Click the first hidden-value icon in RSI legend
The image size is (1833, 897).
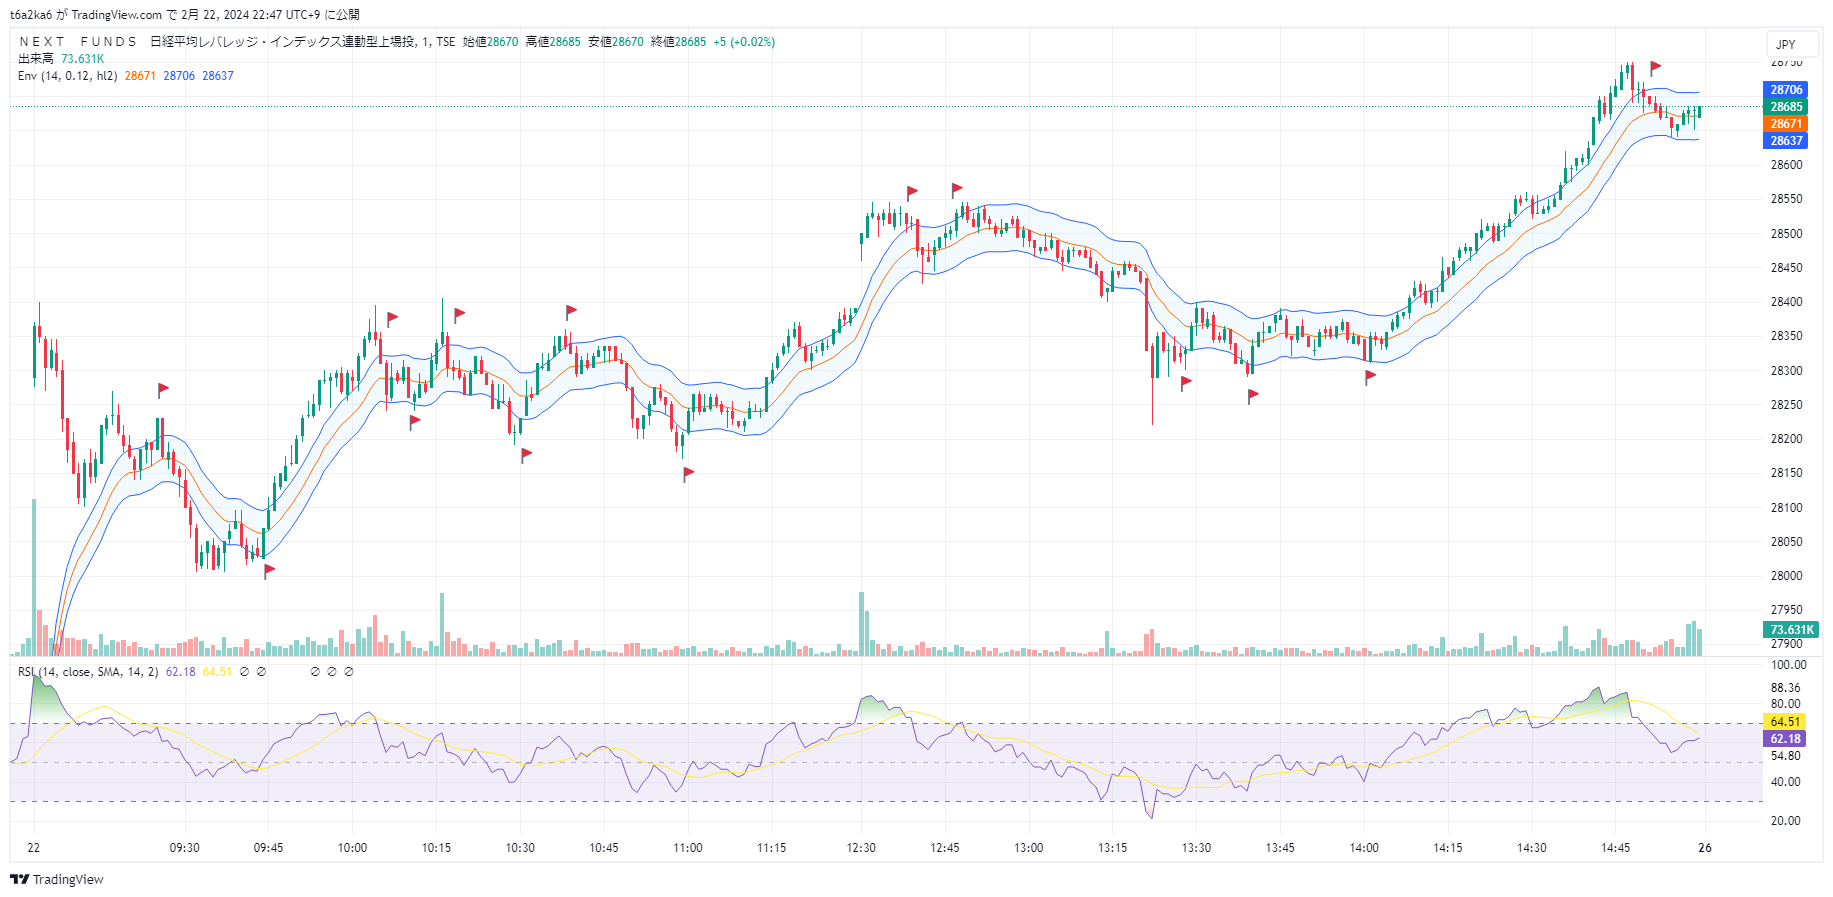pos(245,672)
